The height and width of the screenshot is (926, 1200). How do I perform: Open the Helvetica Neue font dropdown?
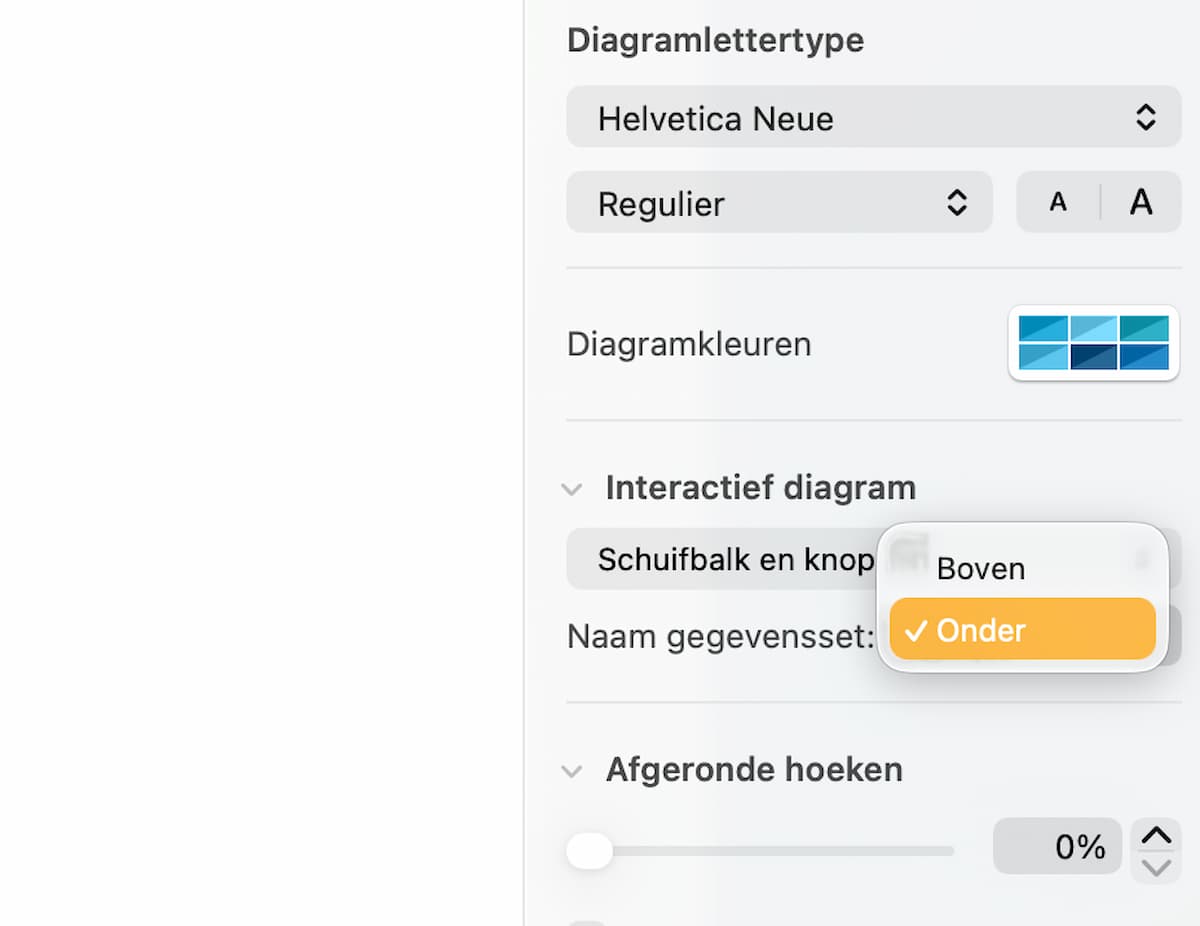873,118
